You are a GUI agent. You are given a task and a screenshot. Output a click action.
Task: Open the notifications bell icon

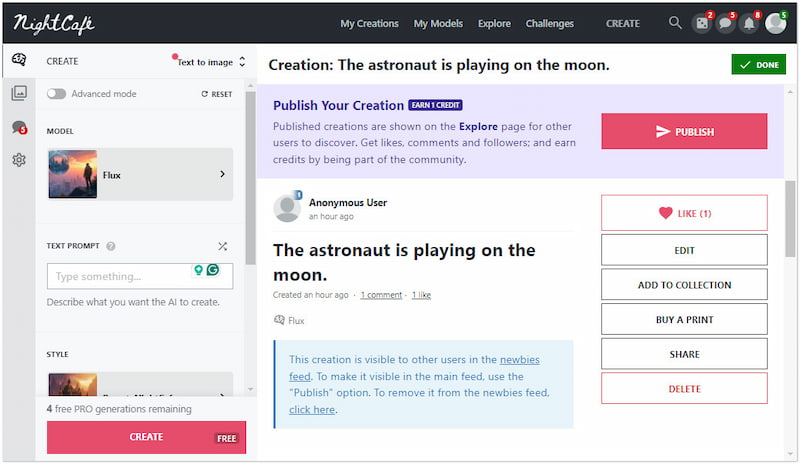[x=749, y=23]
